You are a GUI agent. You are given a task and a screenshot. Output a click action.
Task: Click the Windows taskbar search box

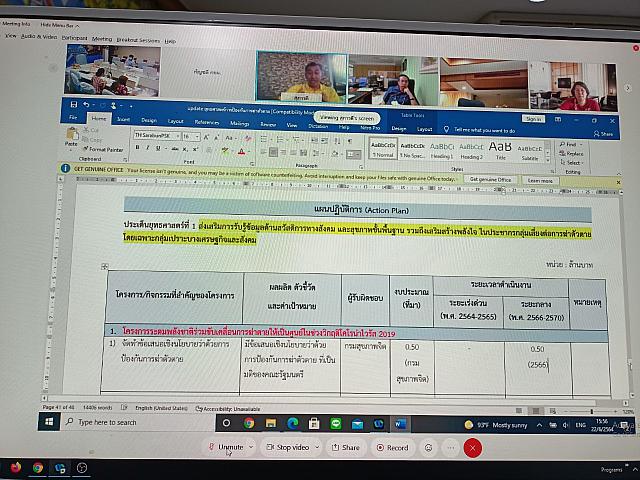click(x=110, y=422)
